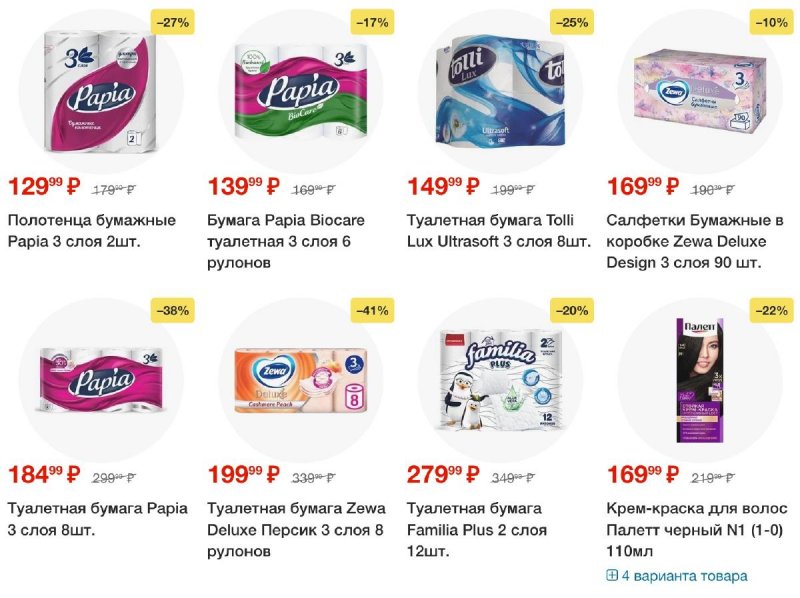Open the Familia Plus toilet paper image

point(500,380)
